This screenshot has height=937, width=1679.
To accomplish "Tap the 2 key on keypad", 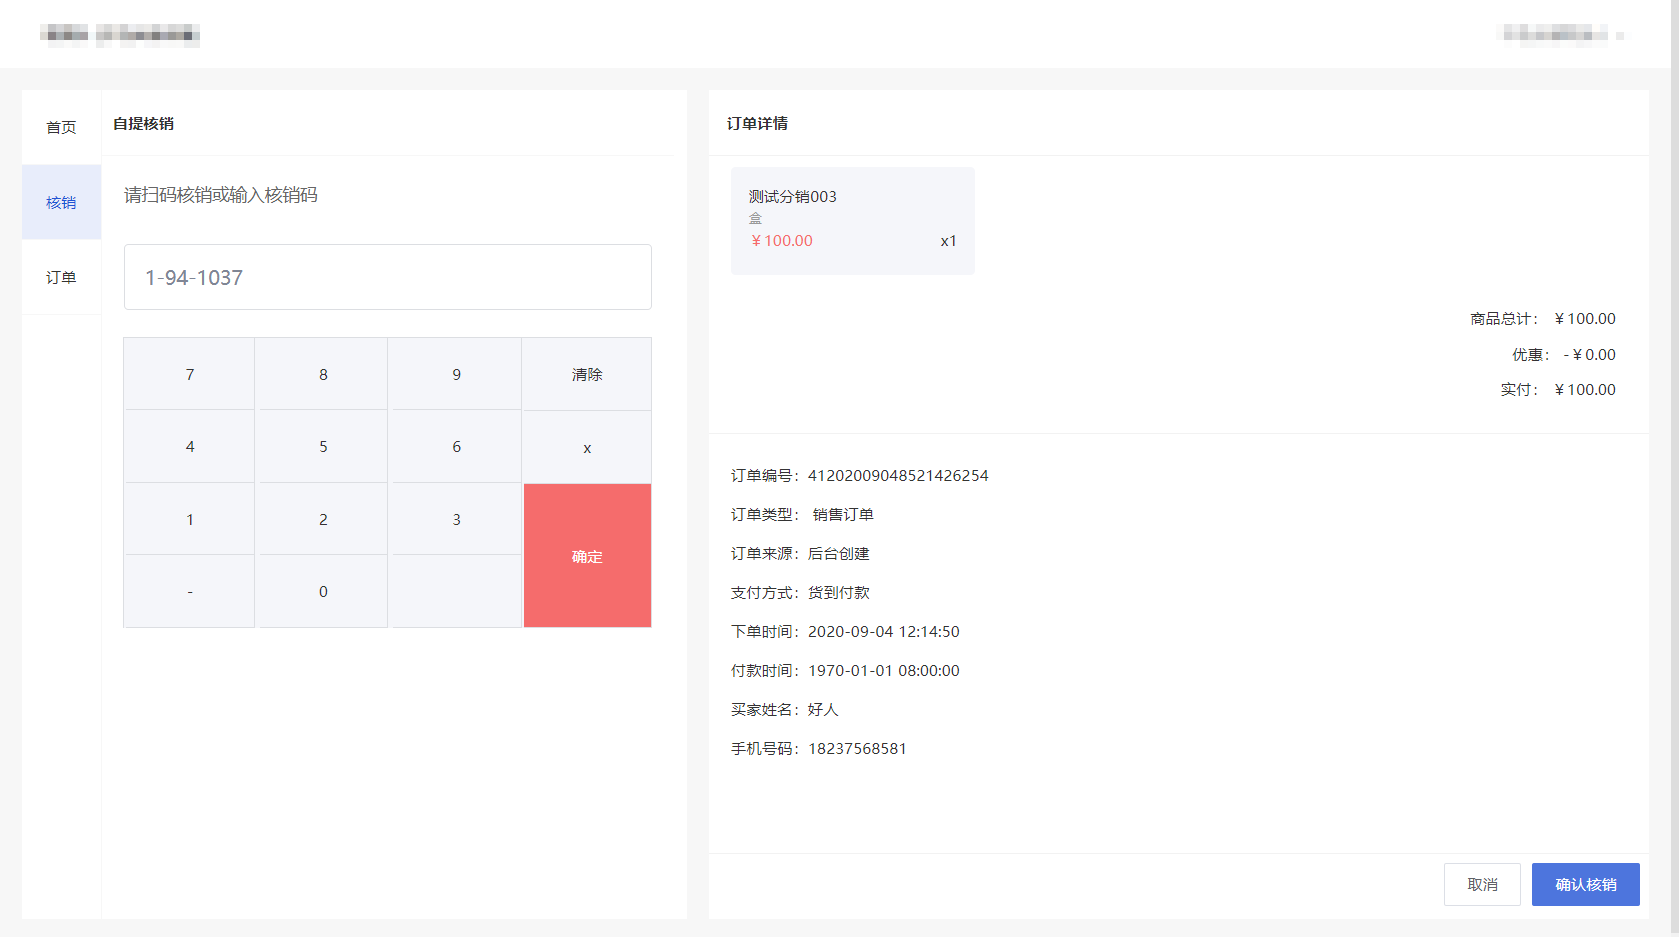I will pos(323,519).
